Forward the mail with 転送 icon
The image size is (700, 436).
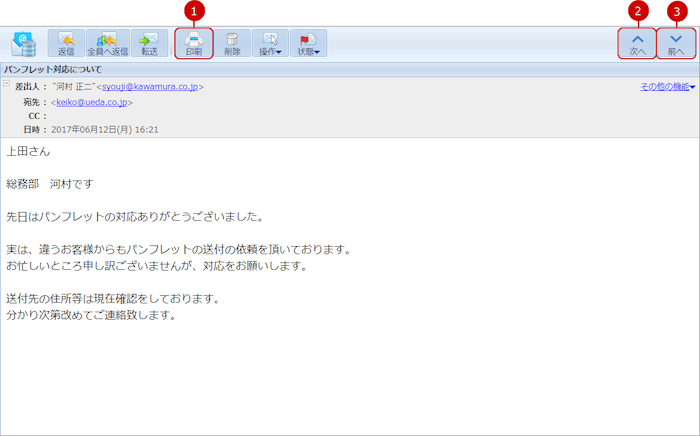149,43
